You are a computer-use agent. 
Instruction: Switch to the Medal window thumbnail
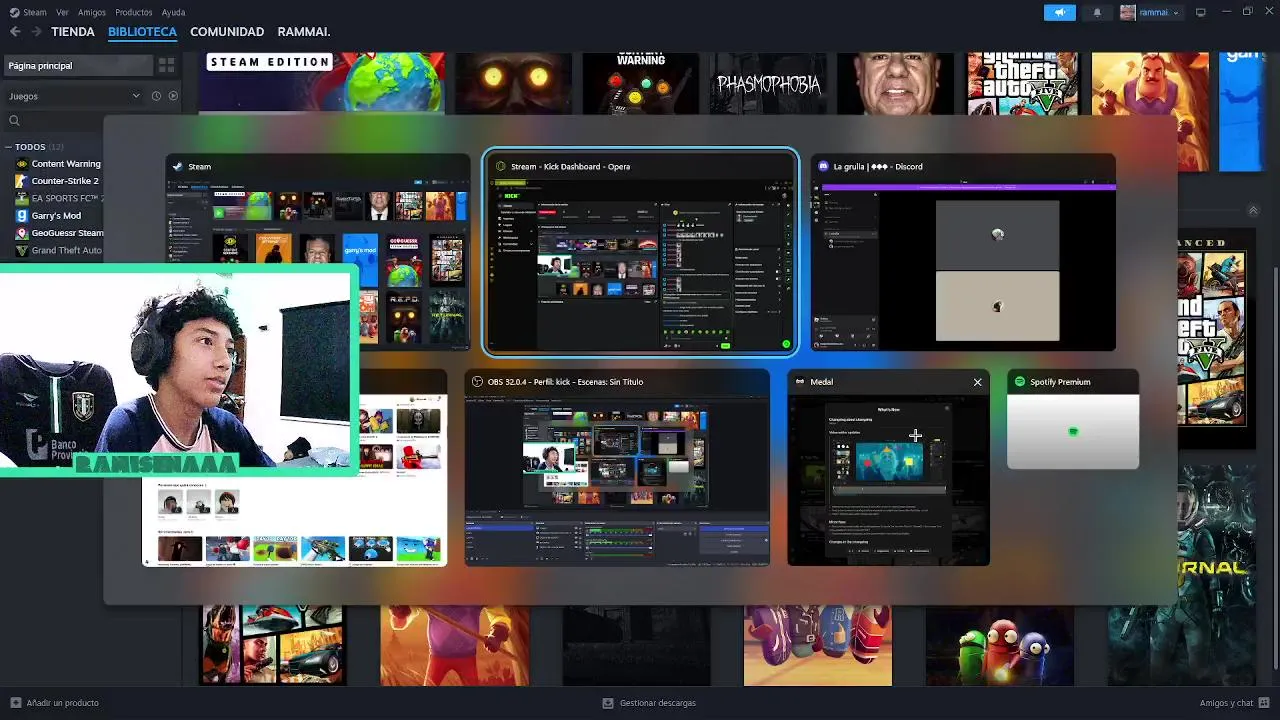pyautogui.click(x=888, y=467)
